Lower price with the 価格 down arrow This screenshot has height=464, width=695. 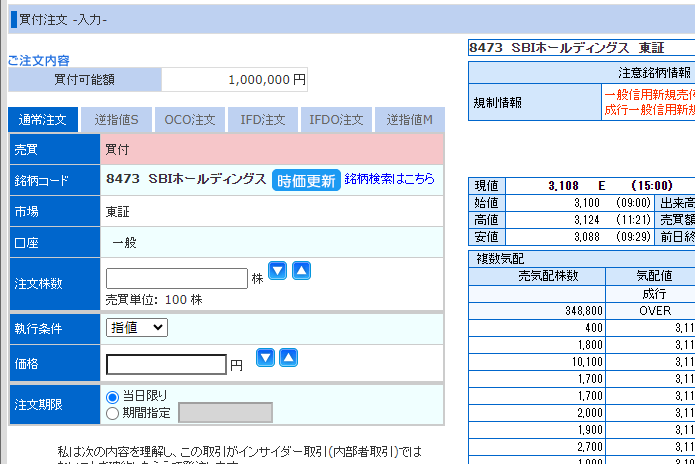(265, 358)
